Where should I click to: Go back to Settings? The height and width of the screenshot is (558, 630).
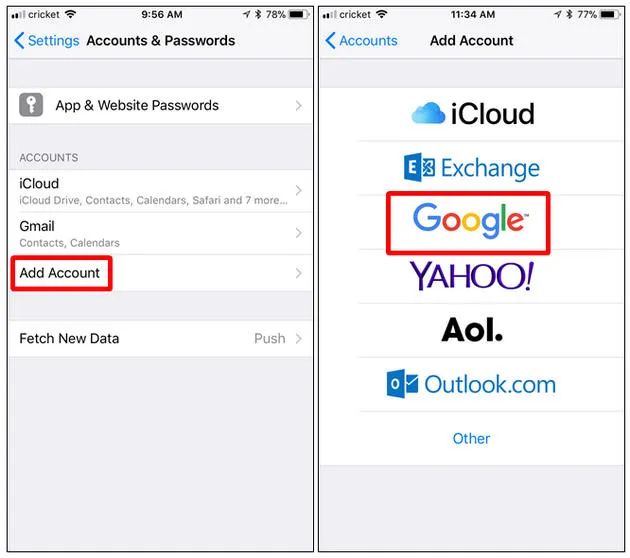47,41
